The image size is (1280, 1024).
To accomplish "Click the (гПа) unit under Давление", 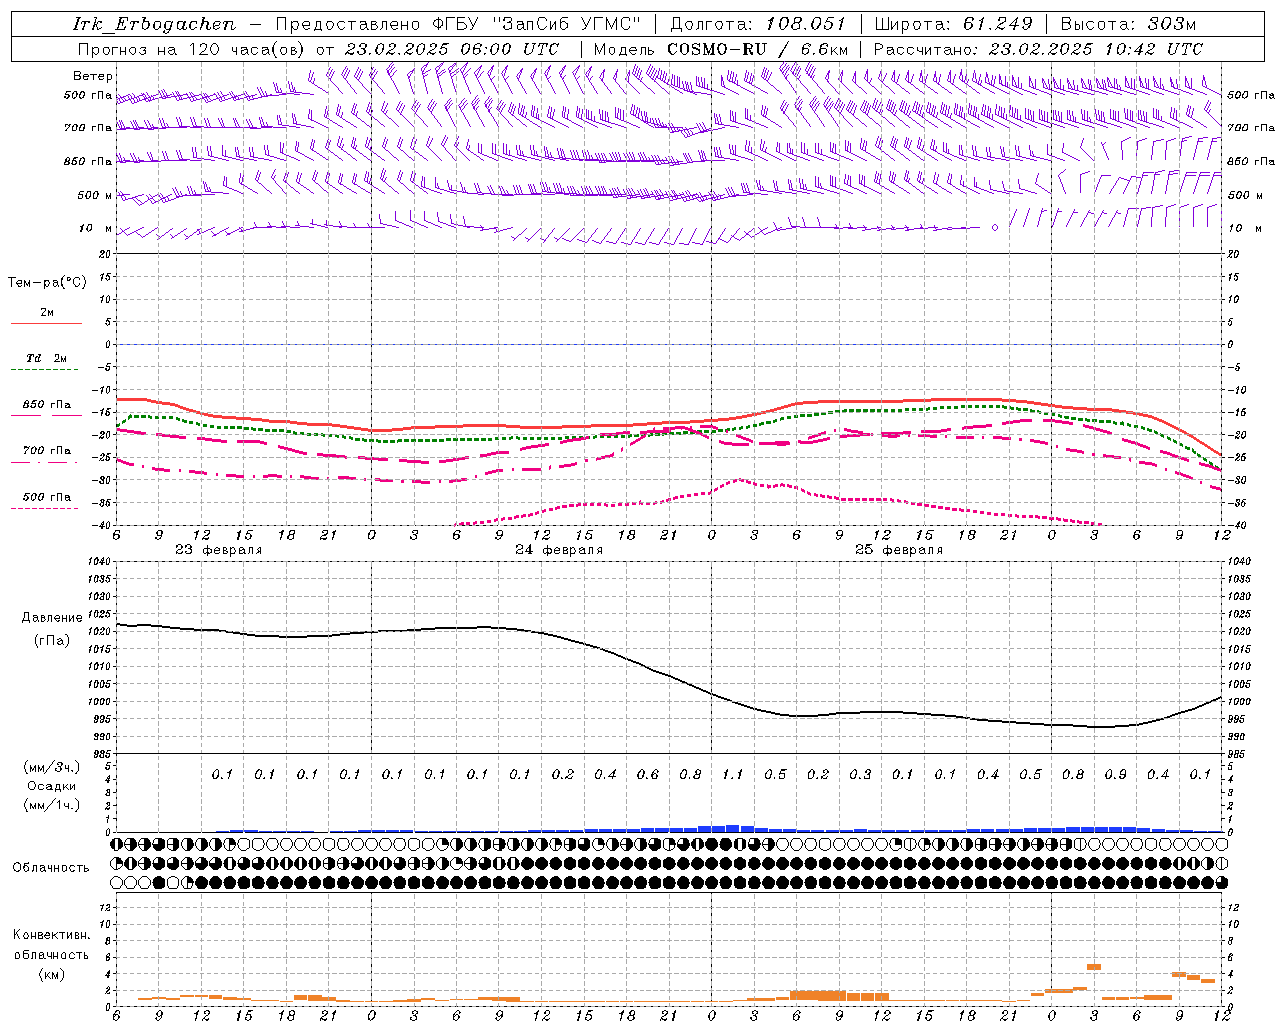I will pyautogui.click(x=51, y=641).
